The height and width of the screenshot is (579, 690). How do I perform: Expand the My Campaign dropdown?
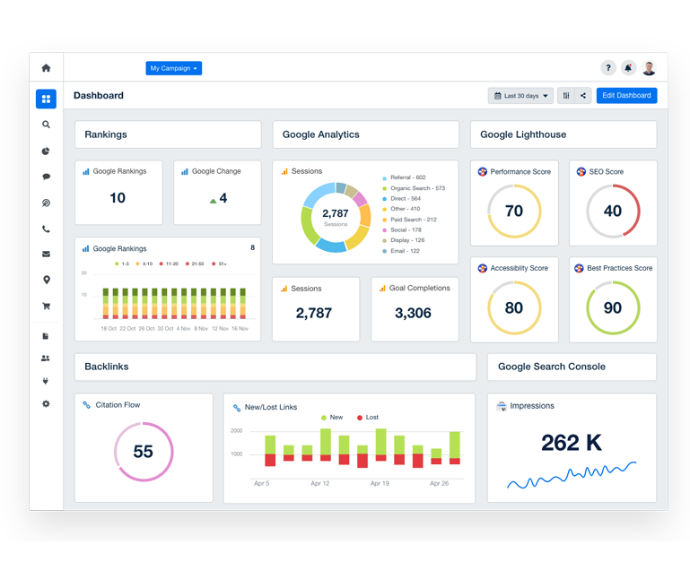tap(173, 68)
